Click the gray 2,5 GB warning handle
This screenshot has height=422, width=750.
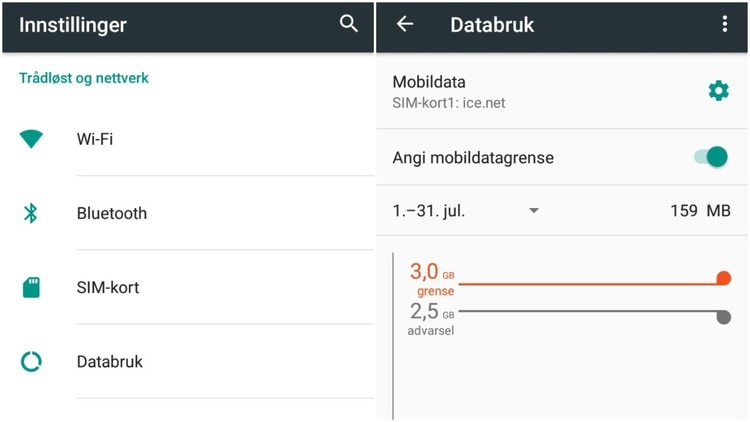[724, 317]
